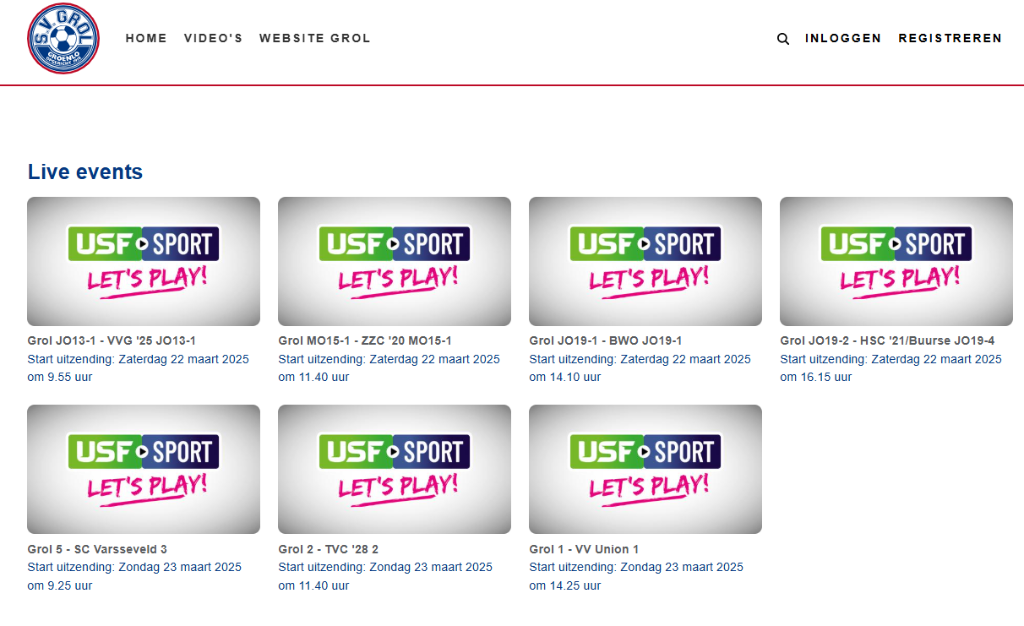The height and width of the screenshot is (626, 1024).
Task: Visit the WEBSITE GROL menu item
Action: [315, 39]
